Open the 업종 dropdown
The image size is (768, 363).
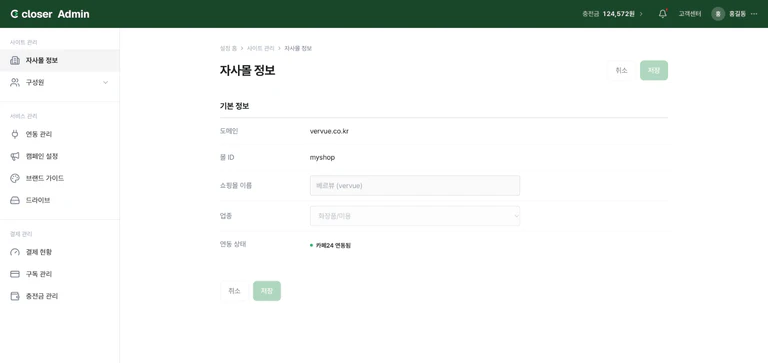coord(415,216)
